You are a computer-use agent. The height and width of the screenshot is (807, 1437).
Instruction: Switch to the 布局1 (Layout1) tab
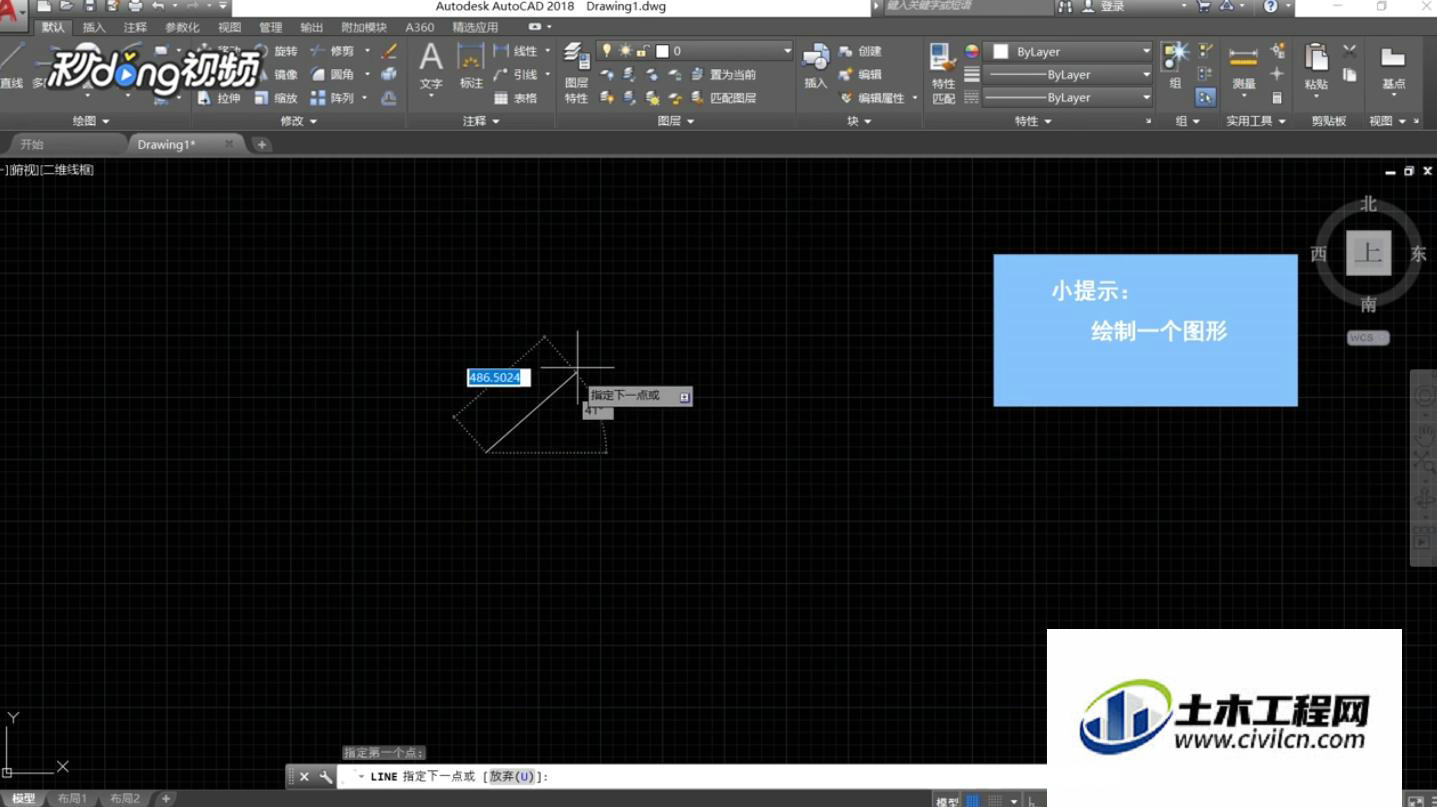[72, 799]
